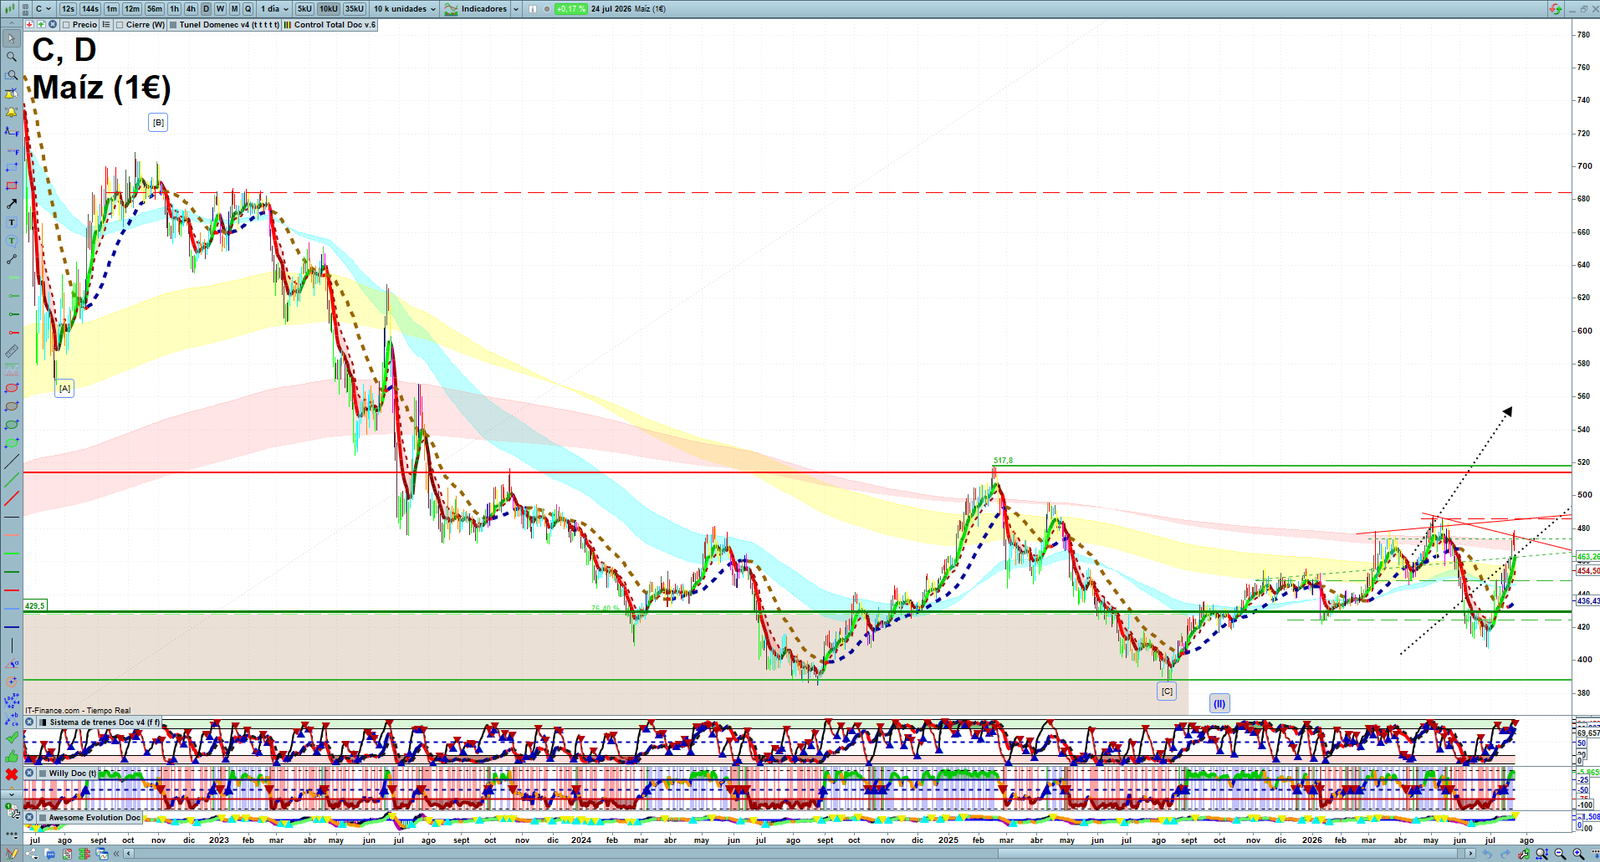Click the green checkmark tool

coord(11,737)
